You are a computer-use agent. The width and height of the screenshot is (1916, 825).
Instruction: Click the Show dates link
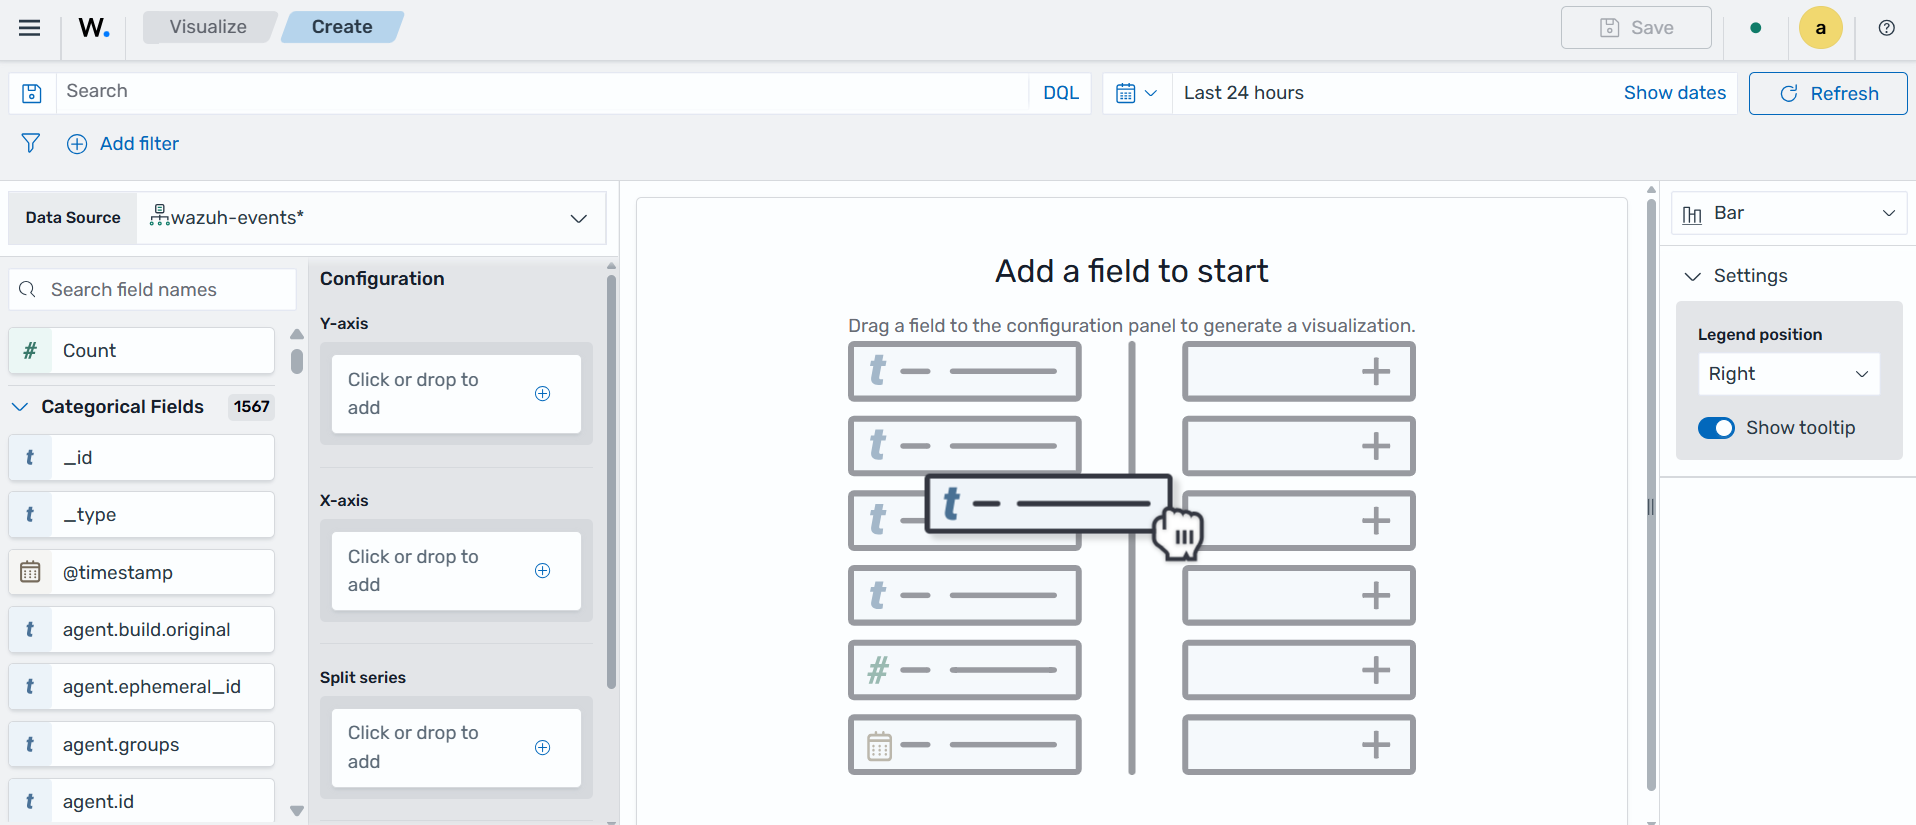(x=1675, y=93)
